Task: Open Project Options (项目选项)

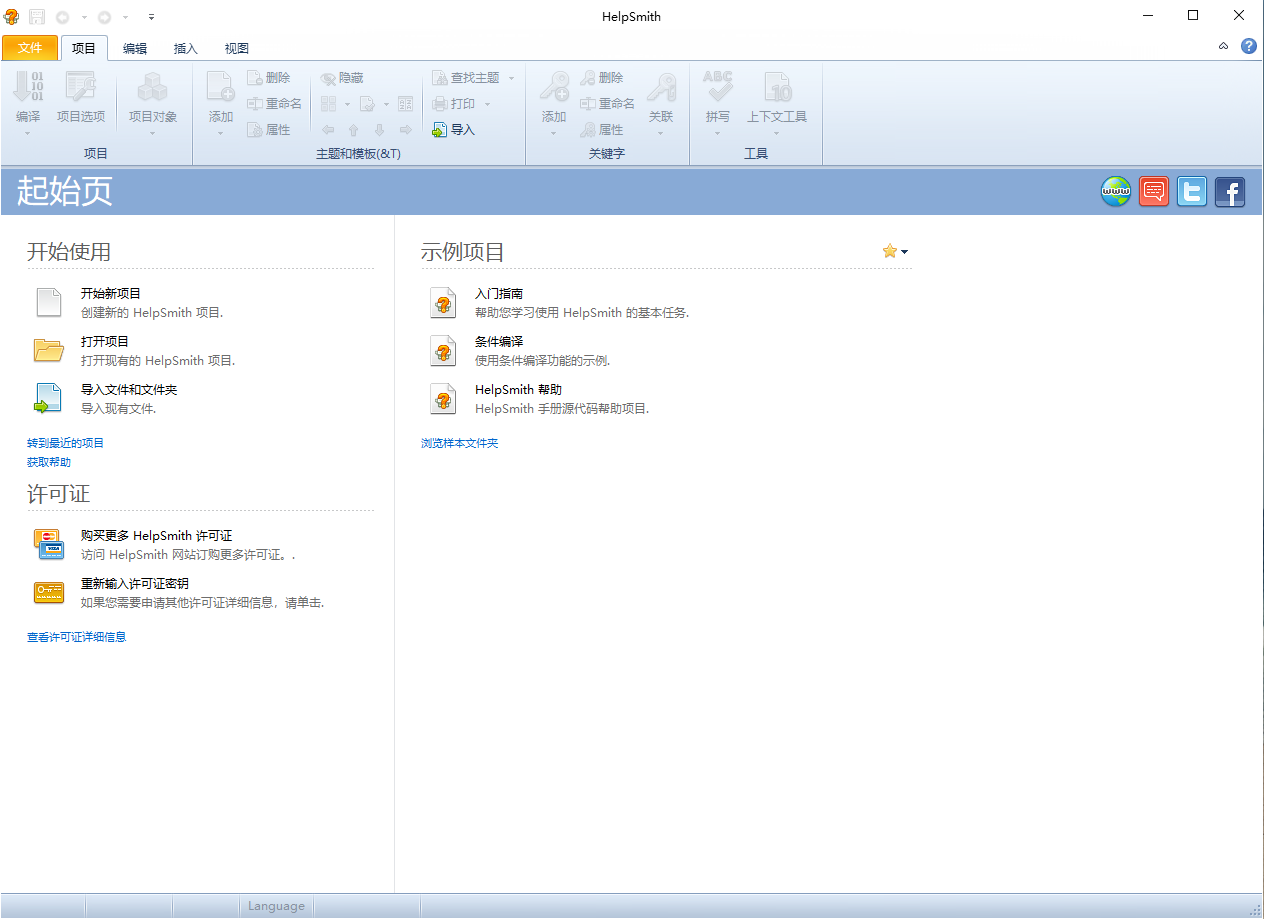Action: 80,98
